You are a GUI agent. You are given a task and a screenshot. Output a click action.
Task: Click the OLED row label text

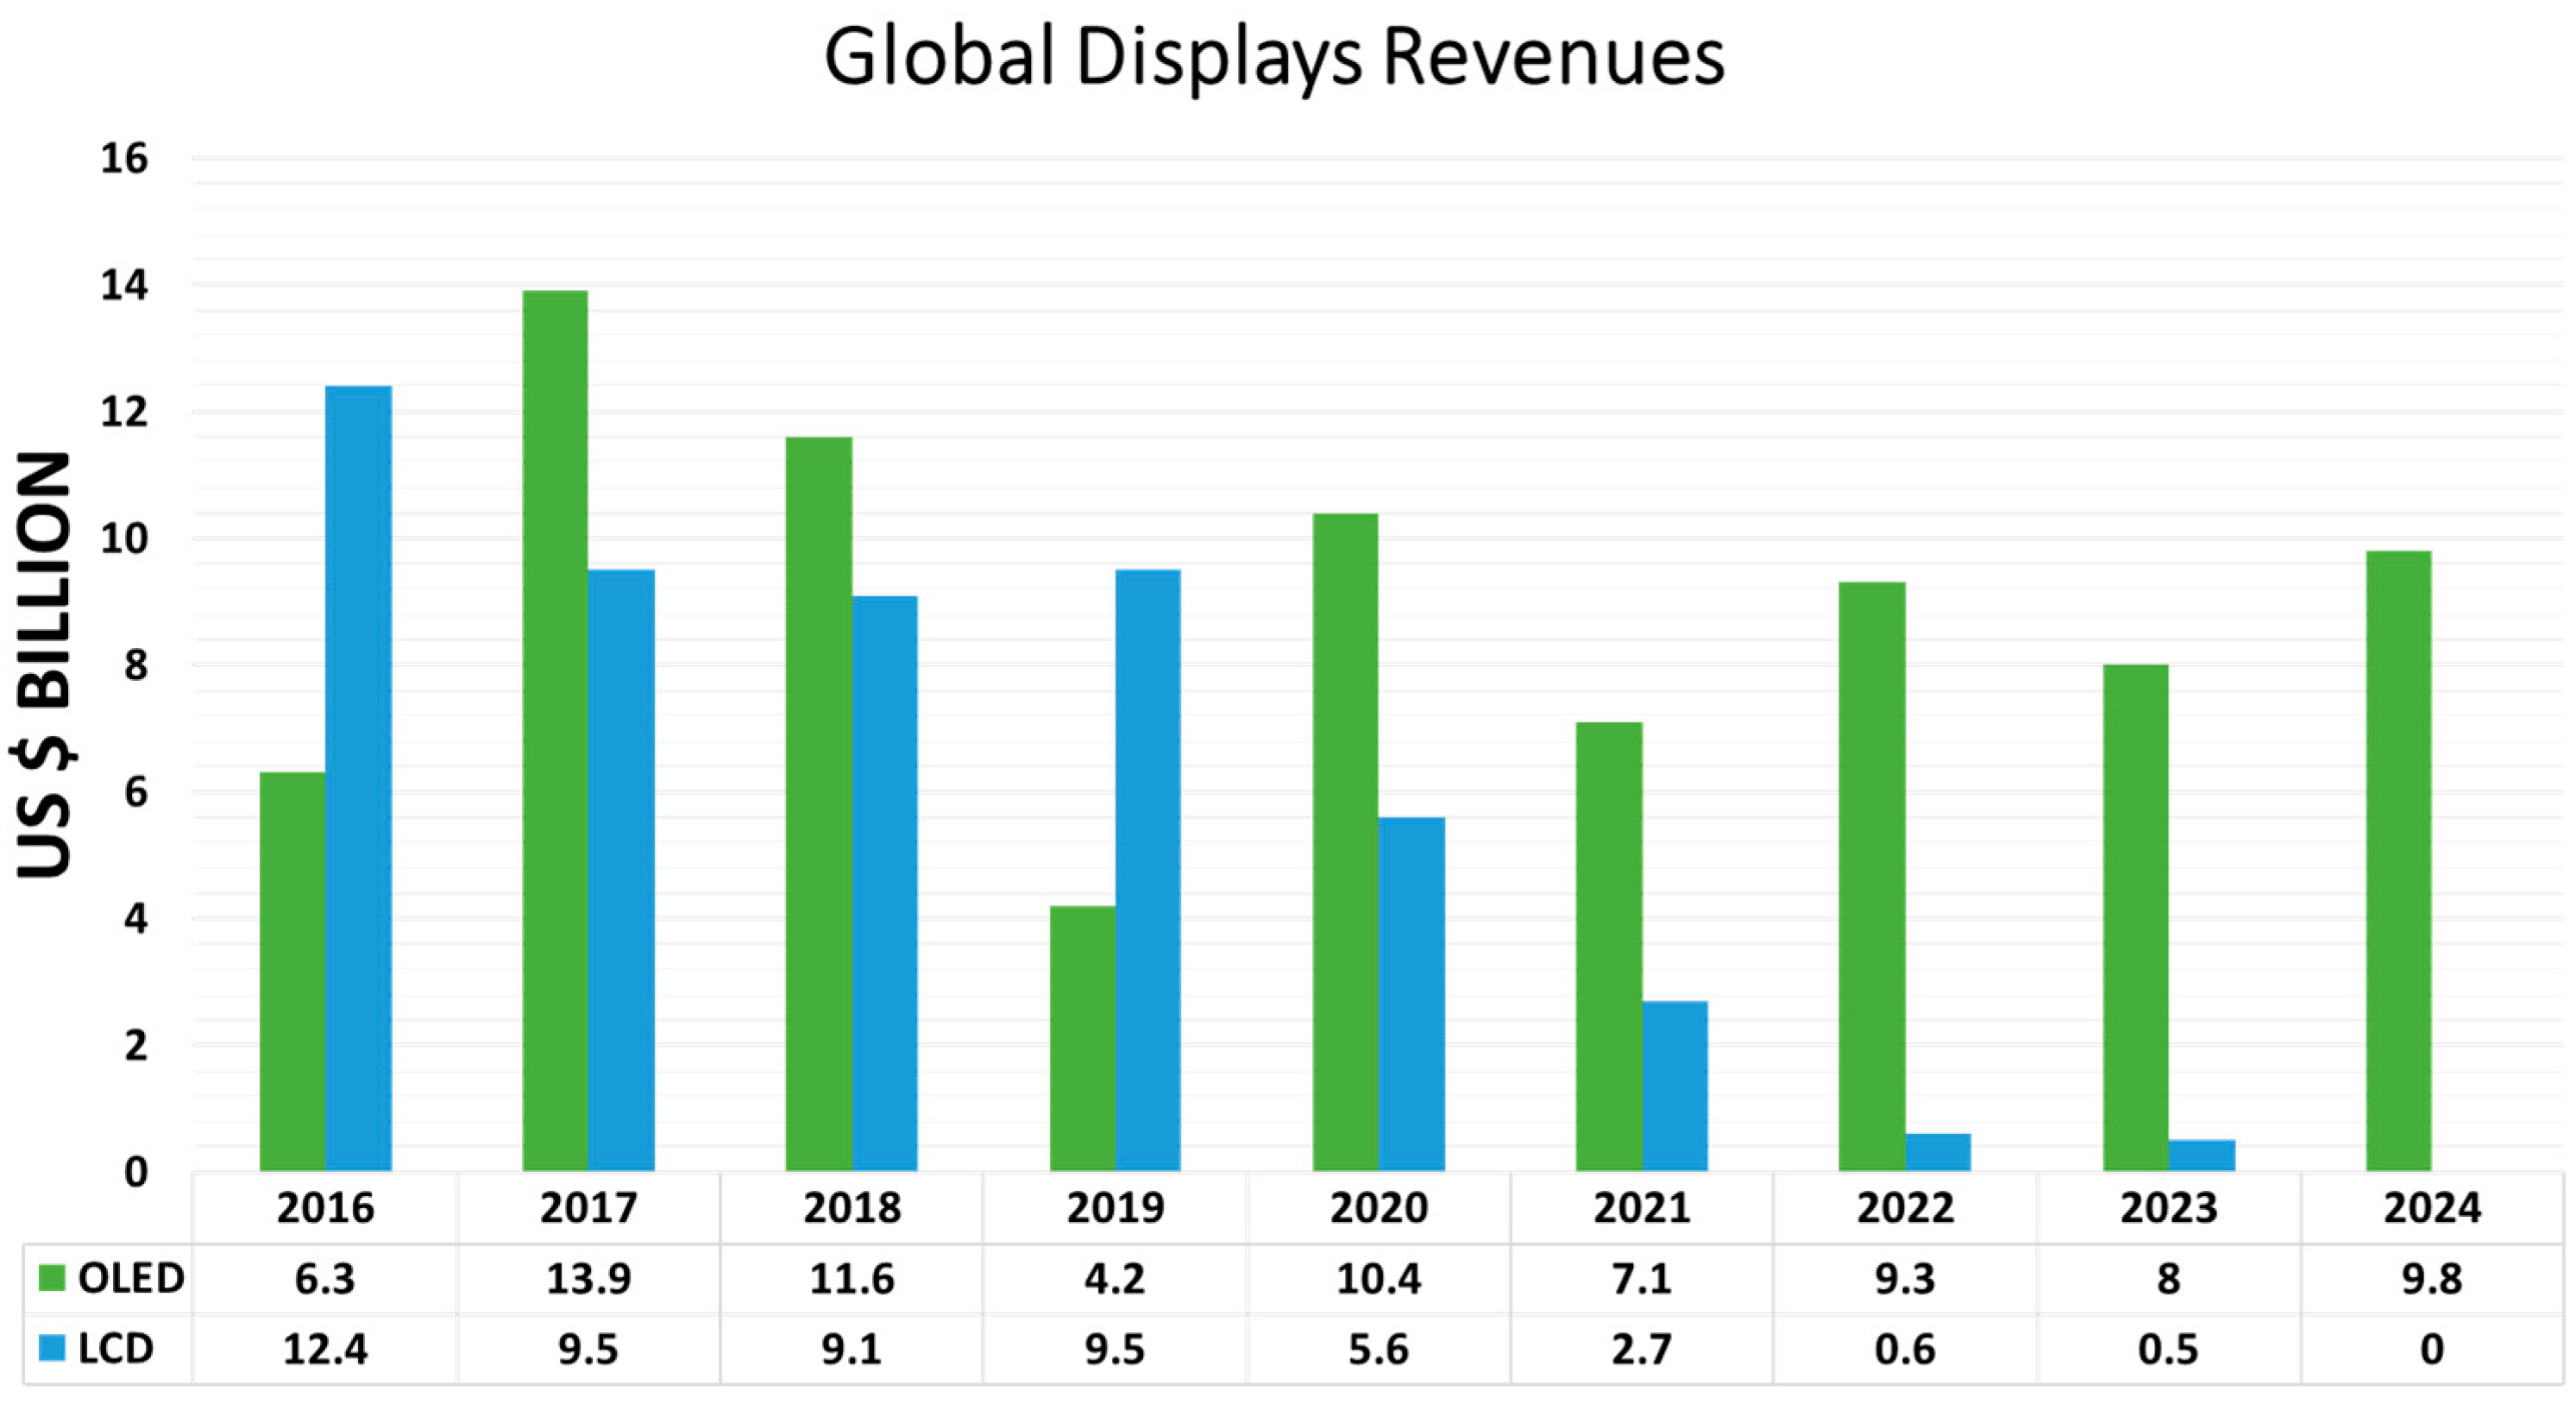tap(131, 1278)
